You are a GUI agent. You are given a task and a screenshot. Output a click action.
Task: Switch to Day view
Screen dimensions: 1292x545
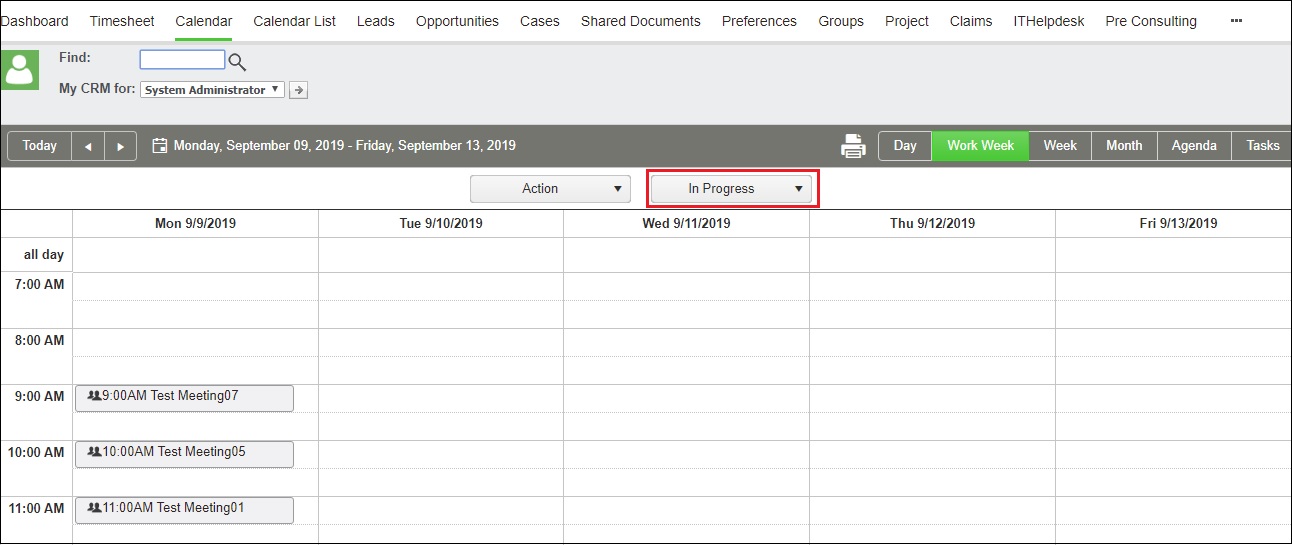point(905,146)
